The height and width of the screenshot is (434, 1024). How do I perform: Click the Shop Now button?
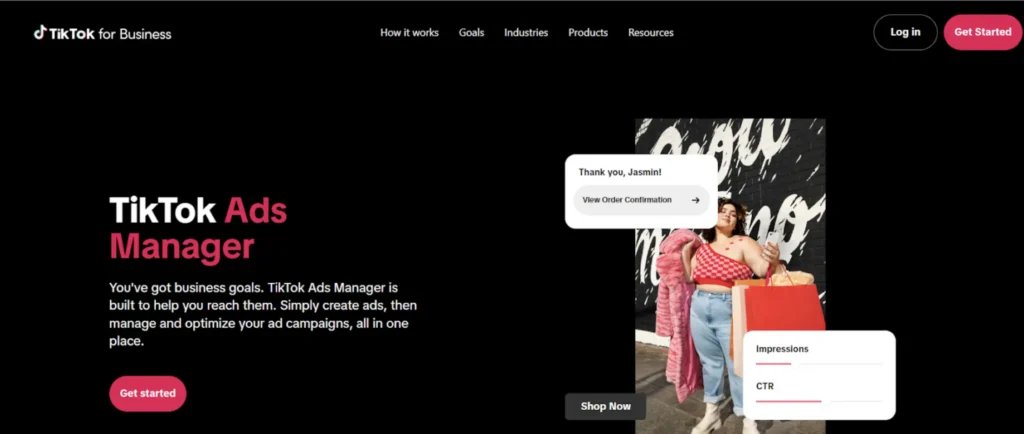[605, 407]
